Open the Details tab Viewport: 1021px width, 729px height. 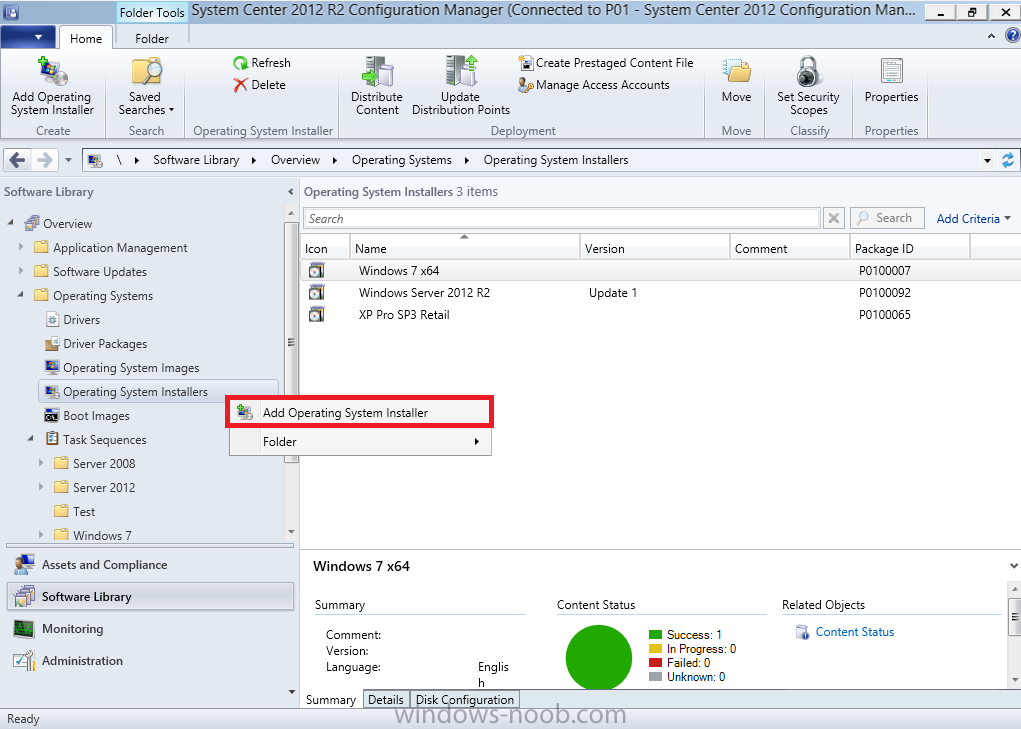[x=386, y=699]
